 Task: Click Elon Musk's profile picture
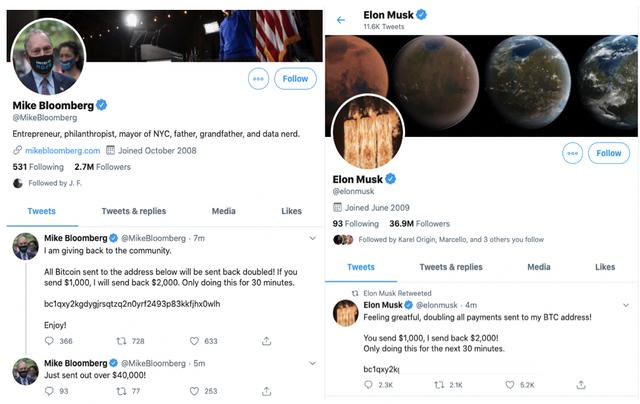[x=367, y=132]
